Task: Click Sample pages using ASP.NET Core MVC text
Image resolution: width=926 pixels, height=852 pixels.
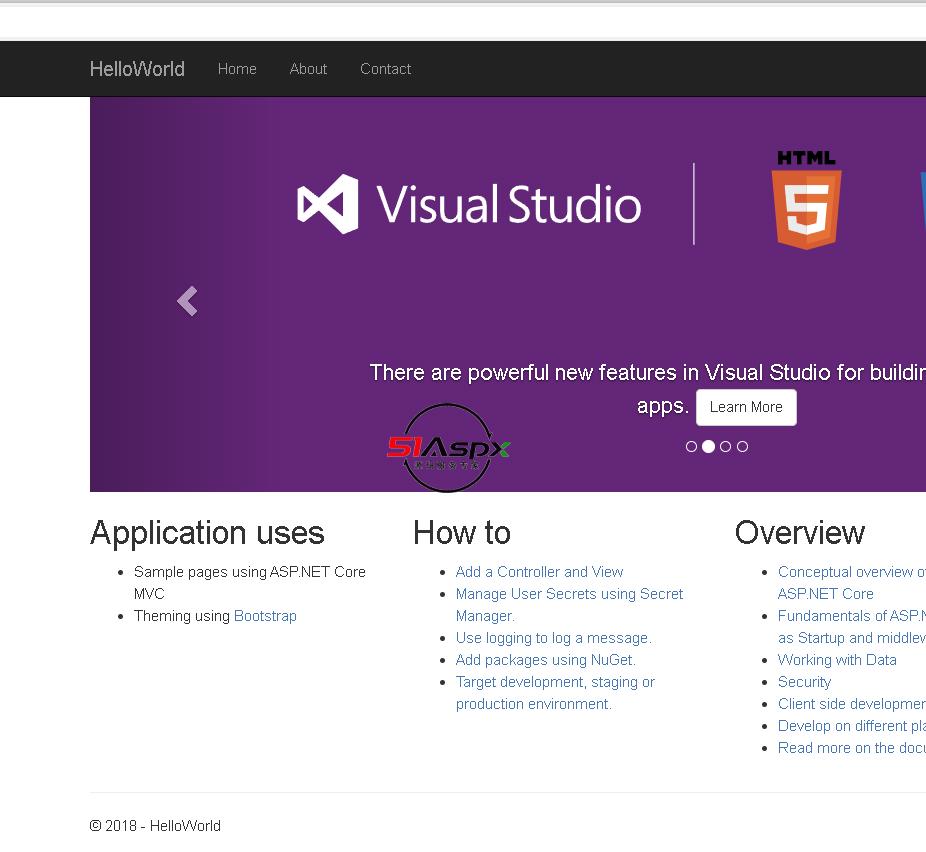Action: 250,582
